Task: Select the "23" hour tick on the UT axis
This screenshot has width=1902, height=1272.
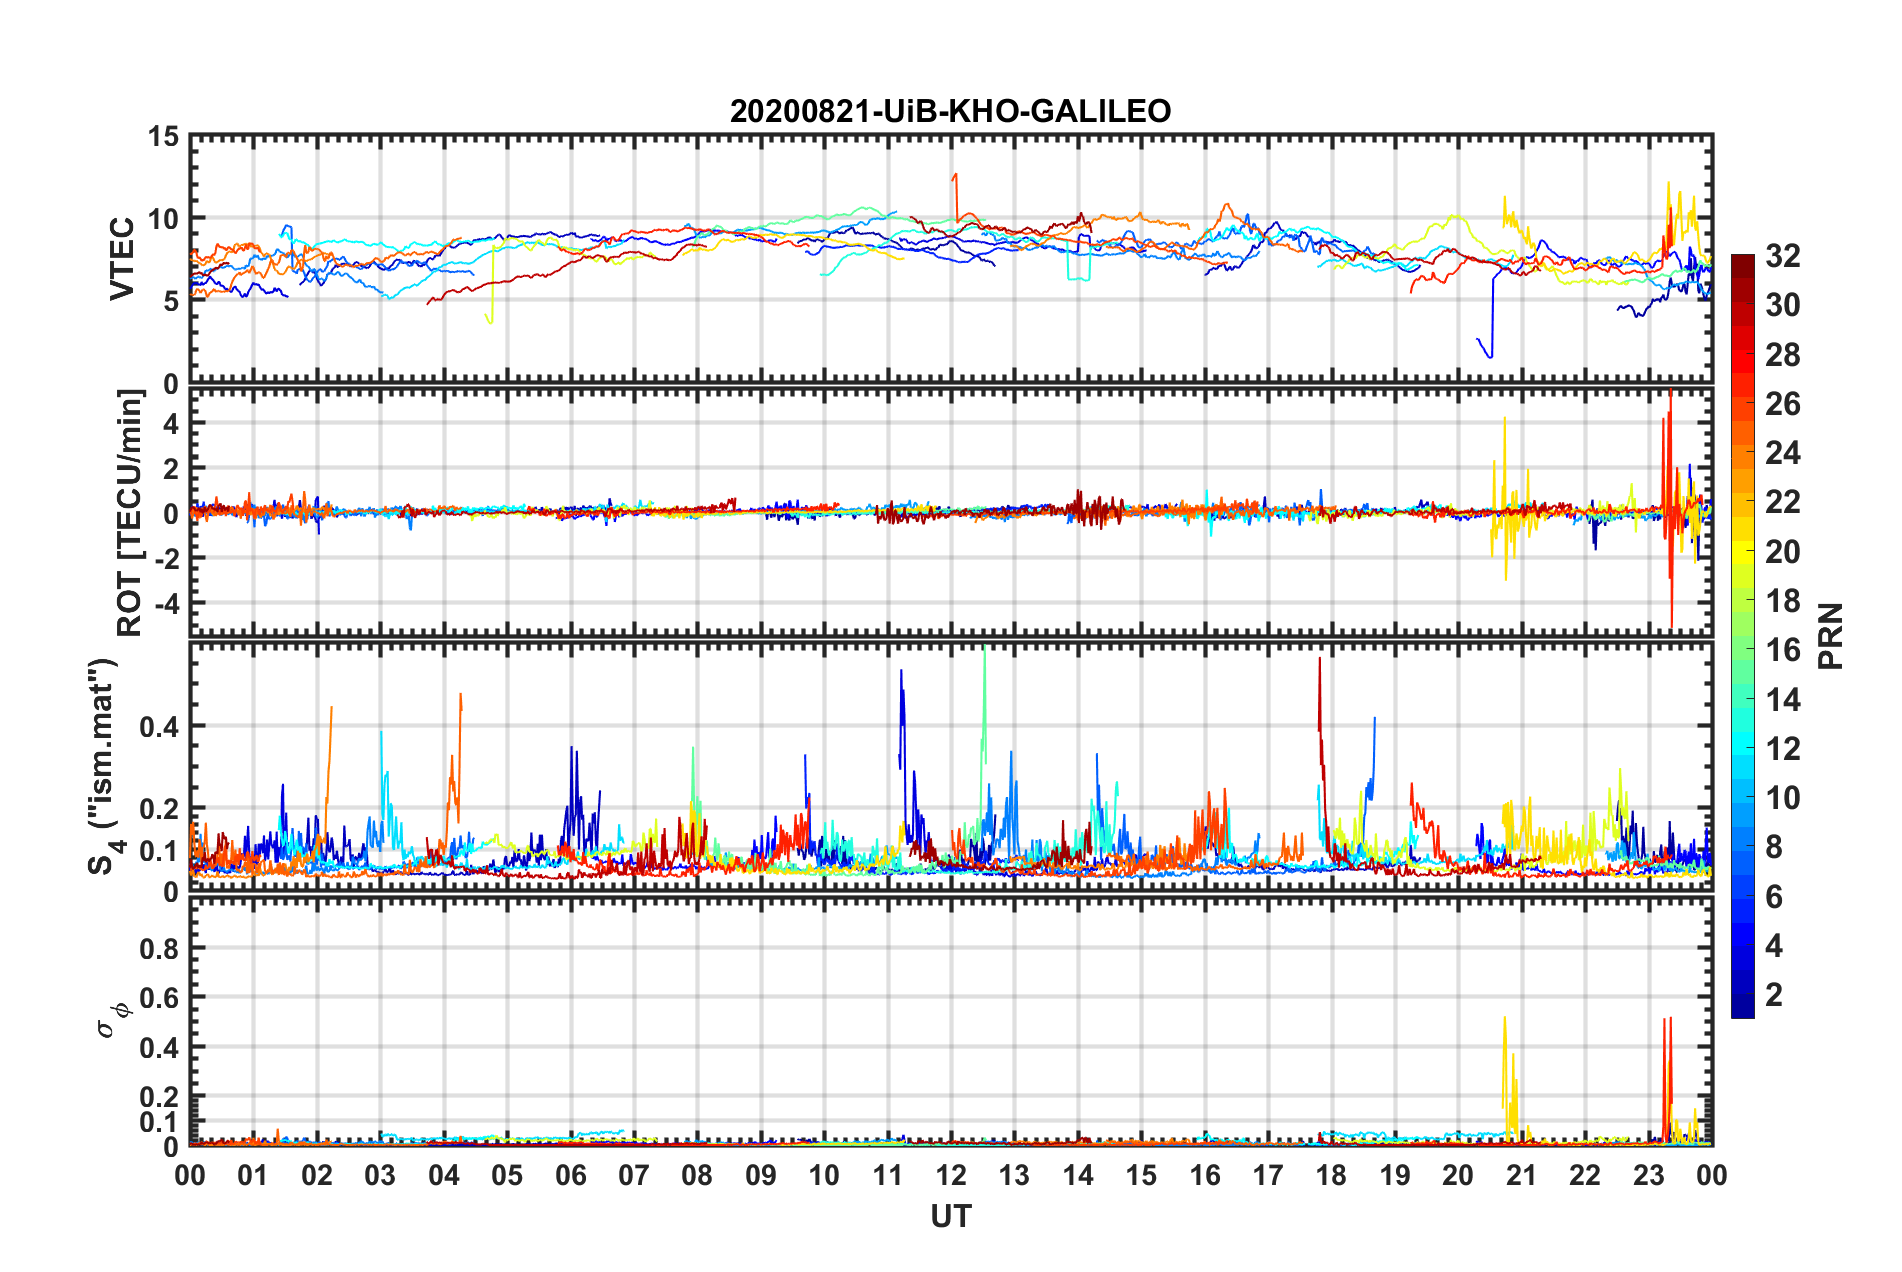Action: click(1649, 1175)
